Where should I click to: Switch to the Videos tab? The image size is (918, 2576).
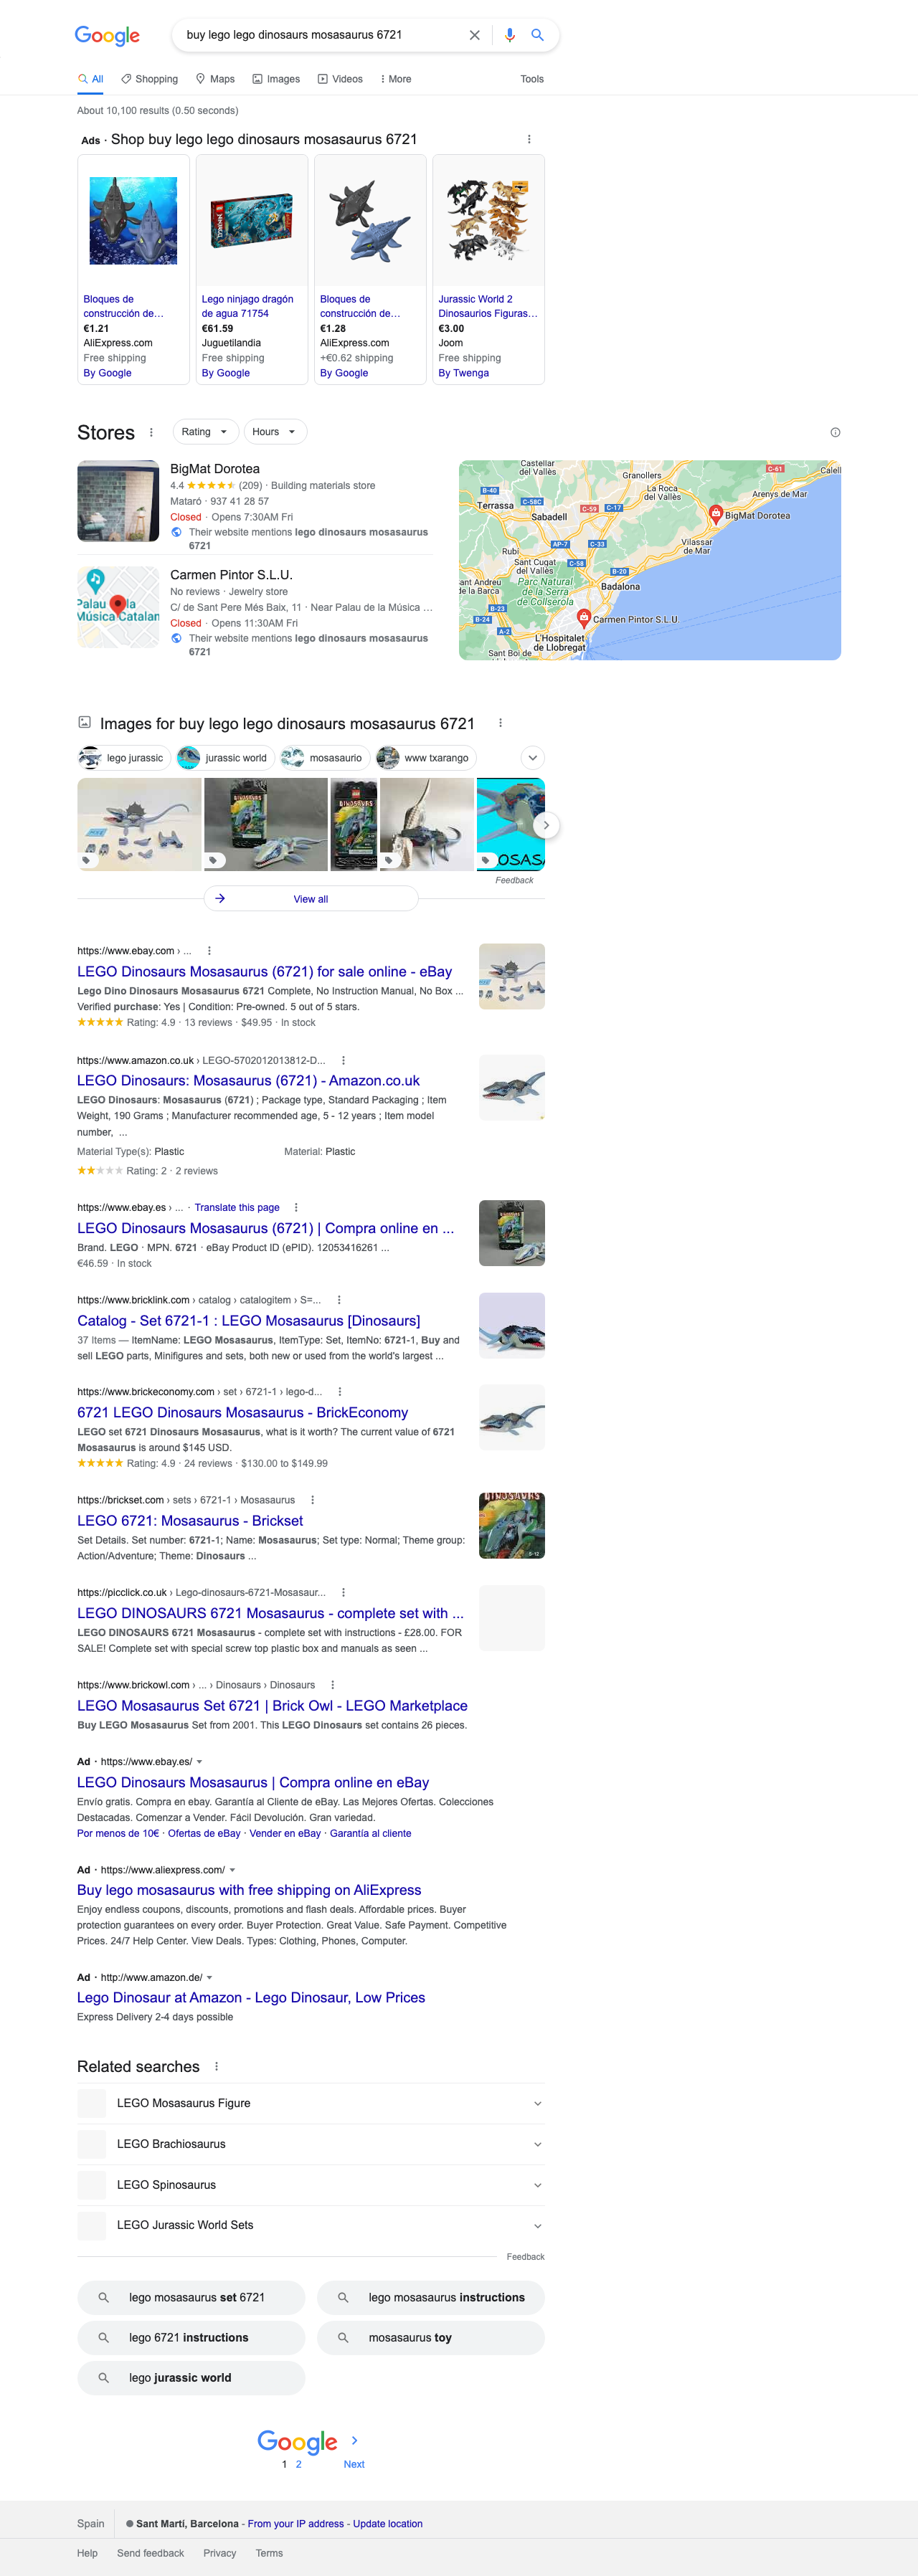pyautogui.click(x=340, y=79)
